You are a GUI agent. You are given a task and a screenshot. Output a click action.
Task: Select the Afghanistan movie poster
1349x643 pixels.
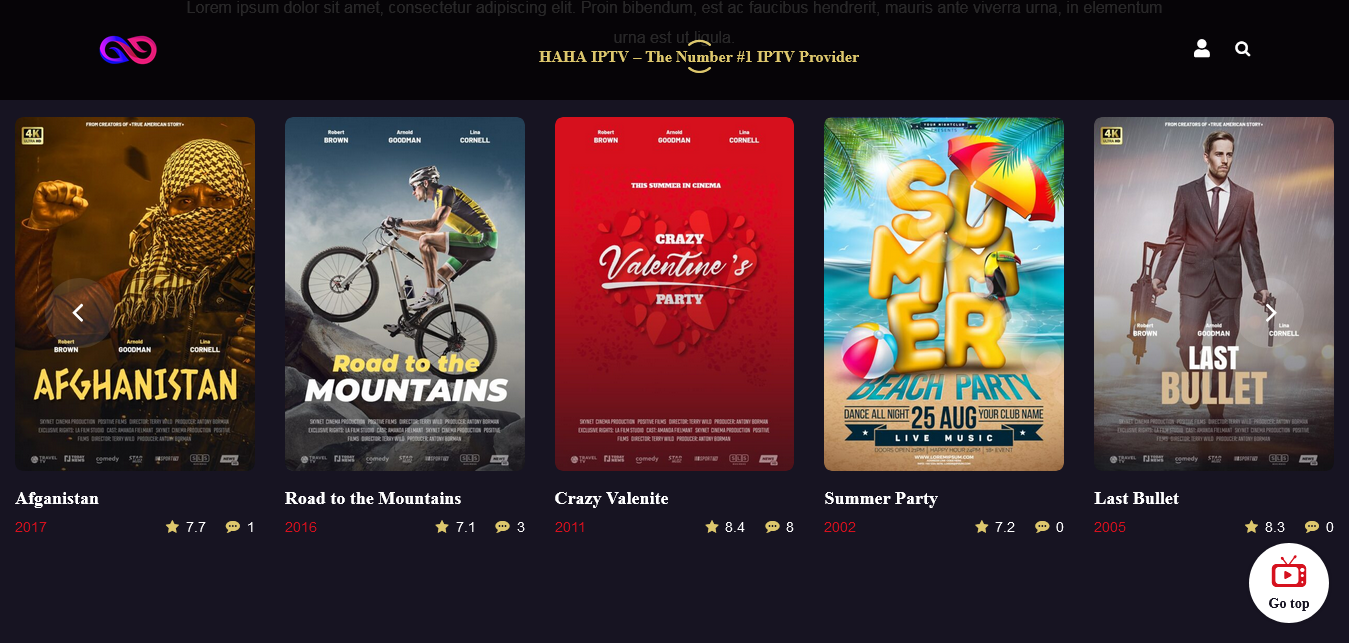135,294
